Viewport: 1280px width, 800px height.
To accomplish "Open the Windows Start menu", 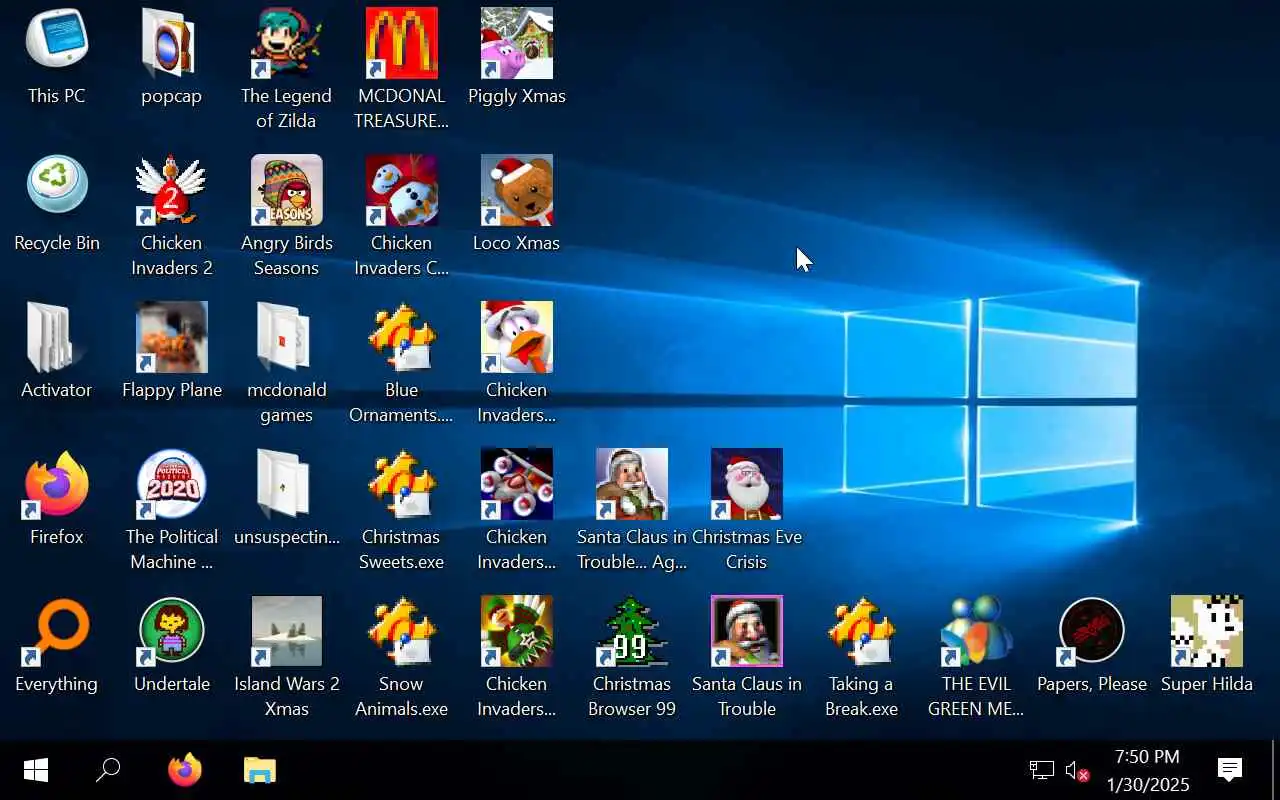I will coord(36,770).
